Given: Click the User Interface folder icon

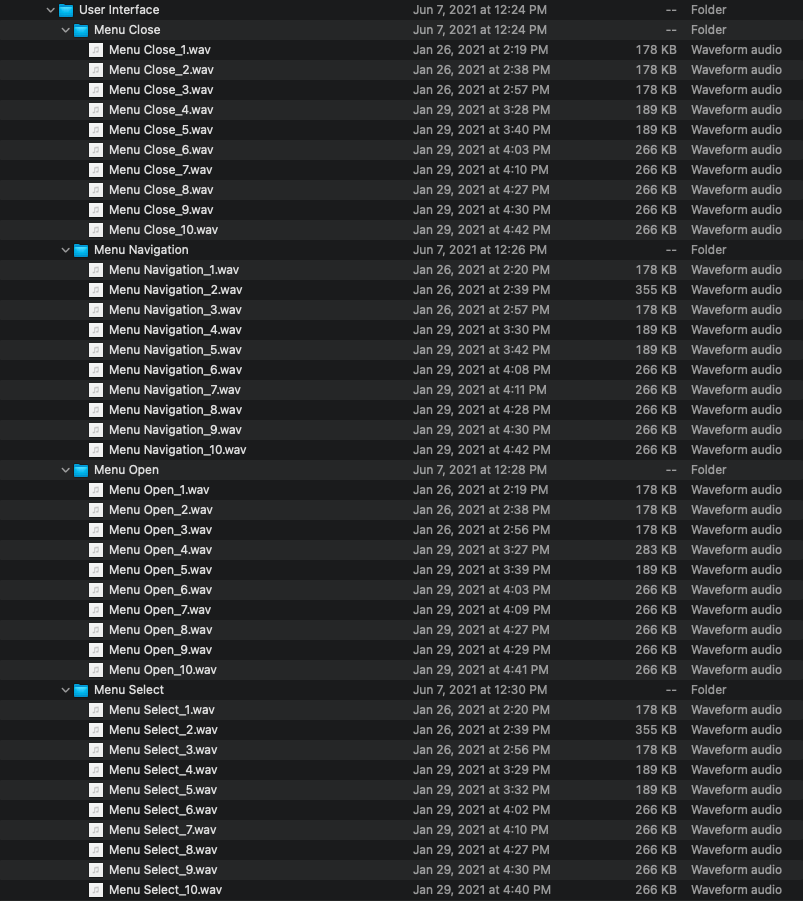Looking at the screenshot, I should [x=66, y=10].
